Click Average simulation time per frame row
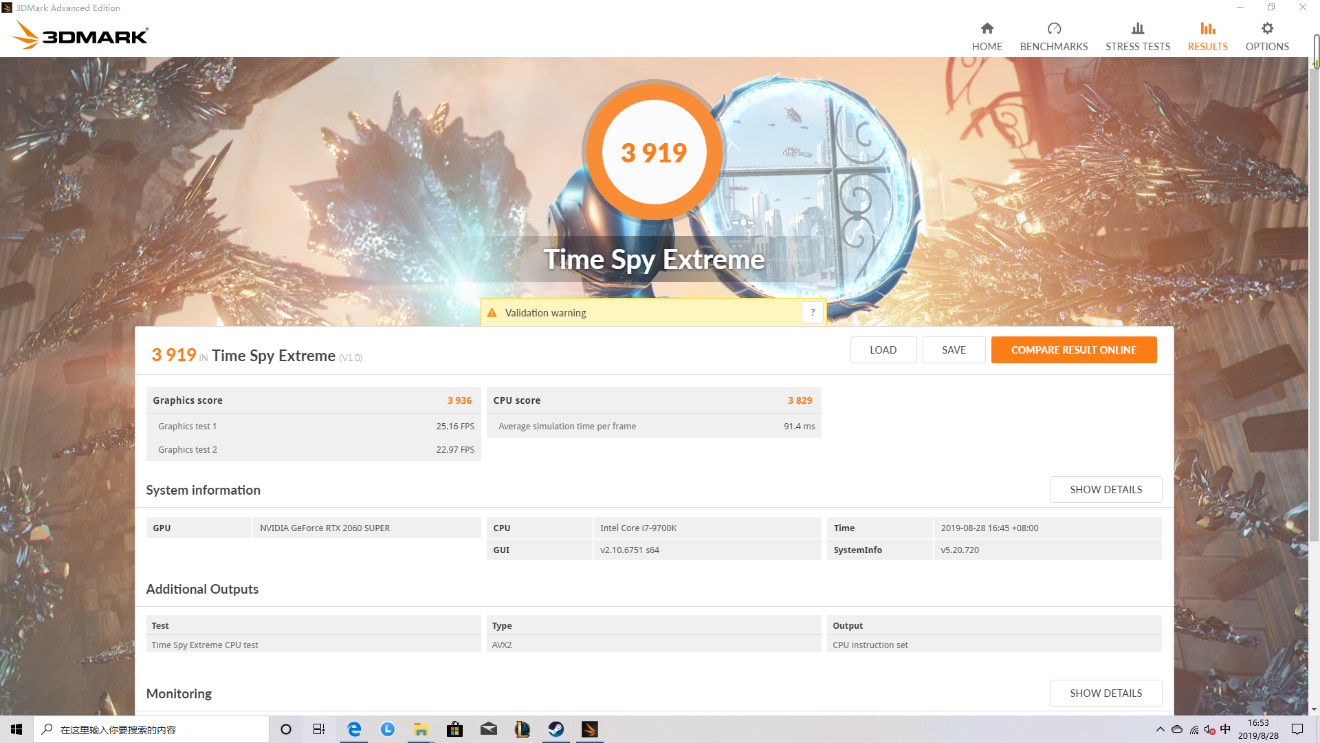The height and width of the screenshot is (743, 1320). click(x=654, y=426)
